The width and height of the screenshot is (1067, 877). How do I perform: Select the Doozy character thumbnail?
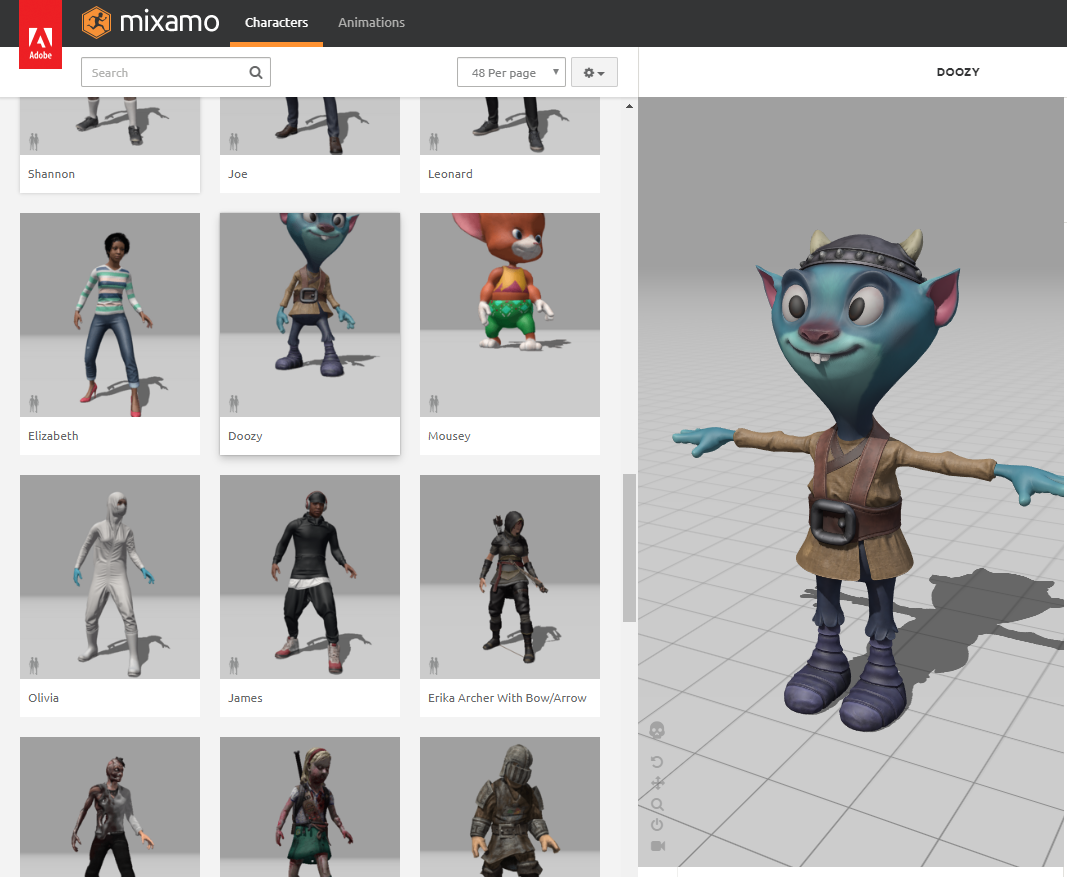click(x=310, y=315)
